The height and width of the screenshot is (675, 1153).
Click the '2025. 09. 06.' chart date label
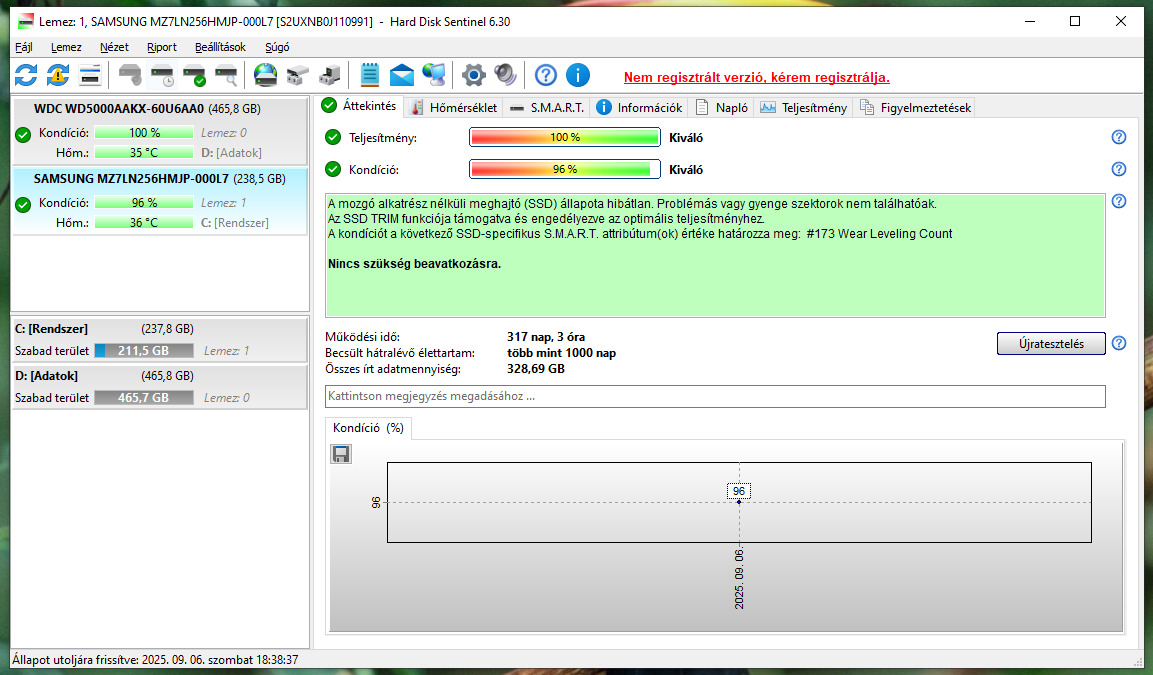click(x=739, y=578)
